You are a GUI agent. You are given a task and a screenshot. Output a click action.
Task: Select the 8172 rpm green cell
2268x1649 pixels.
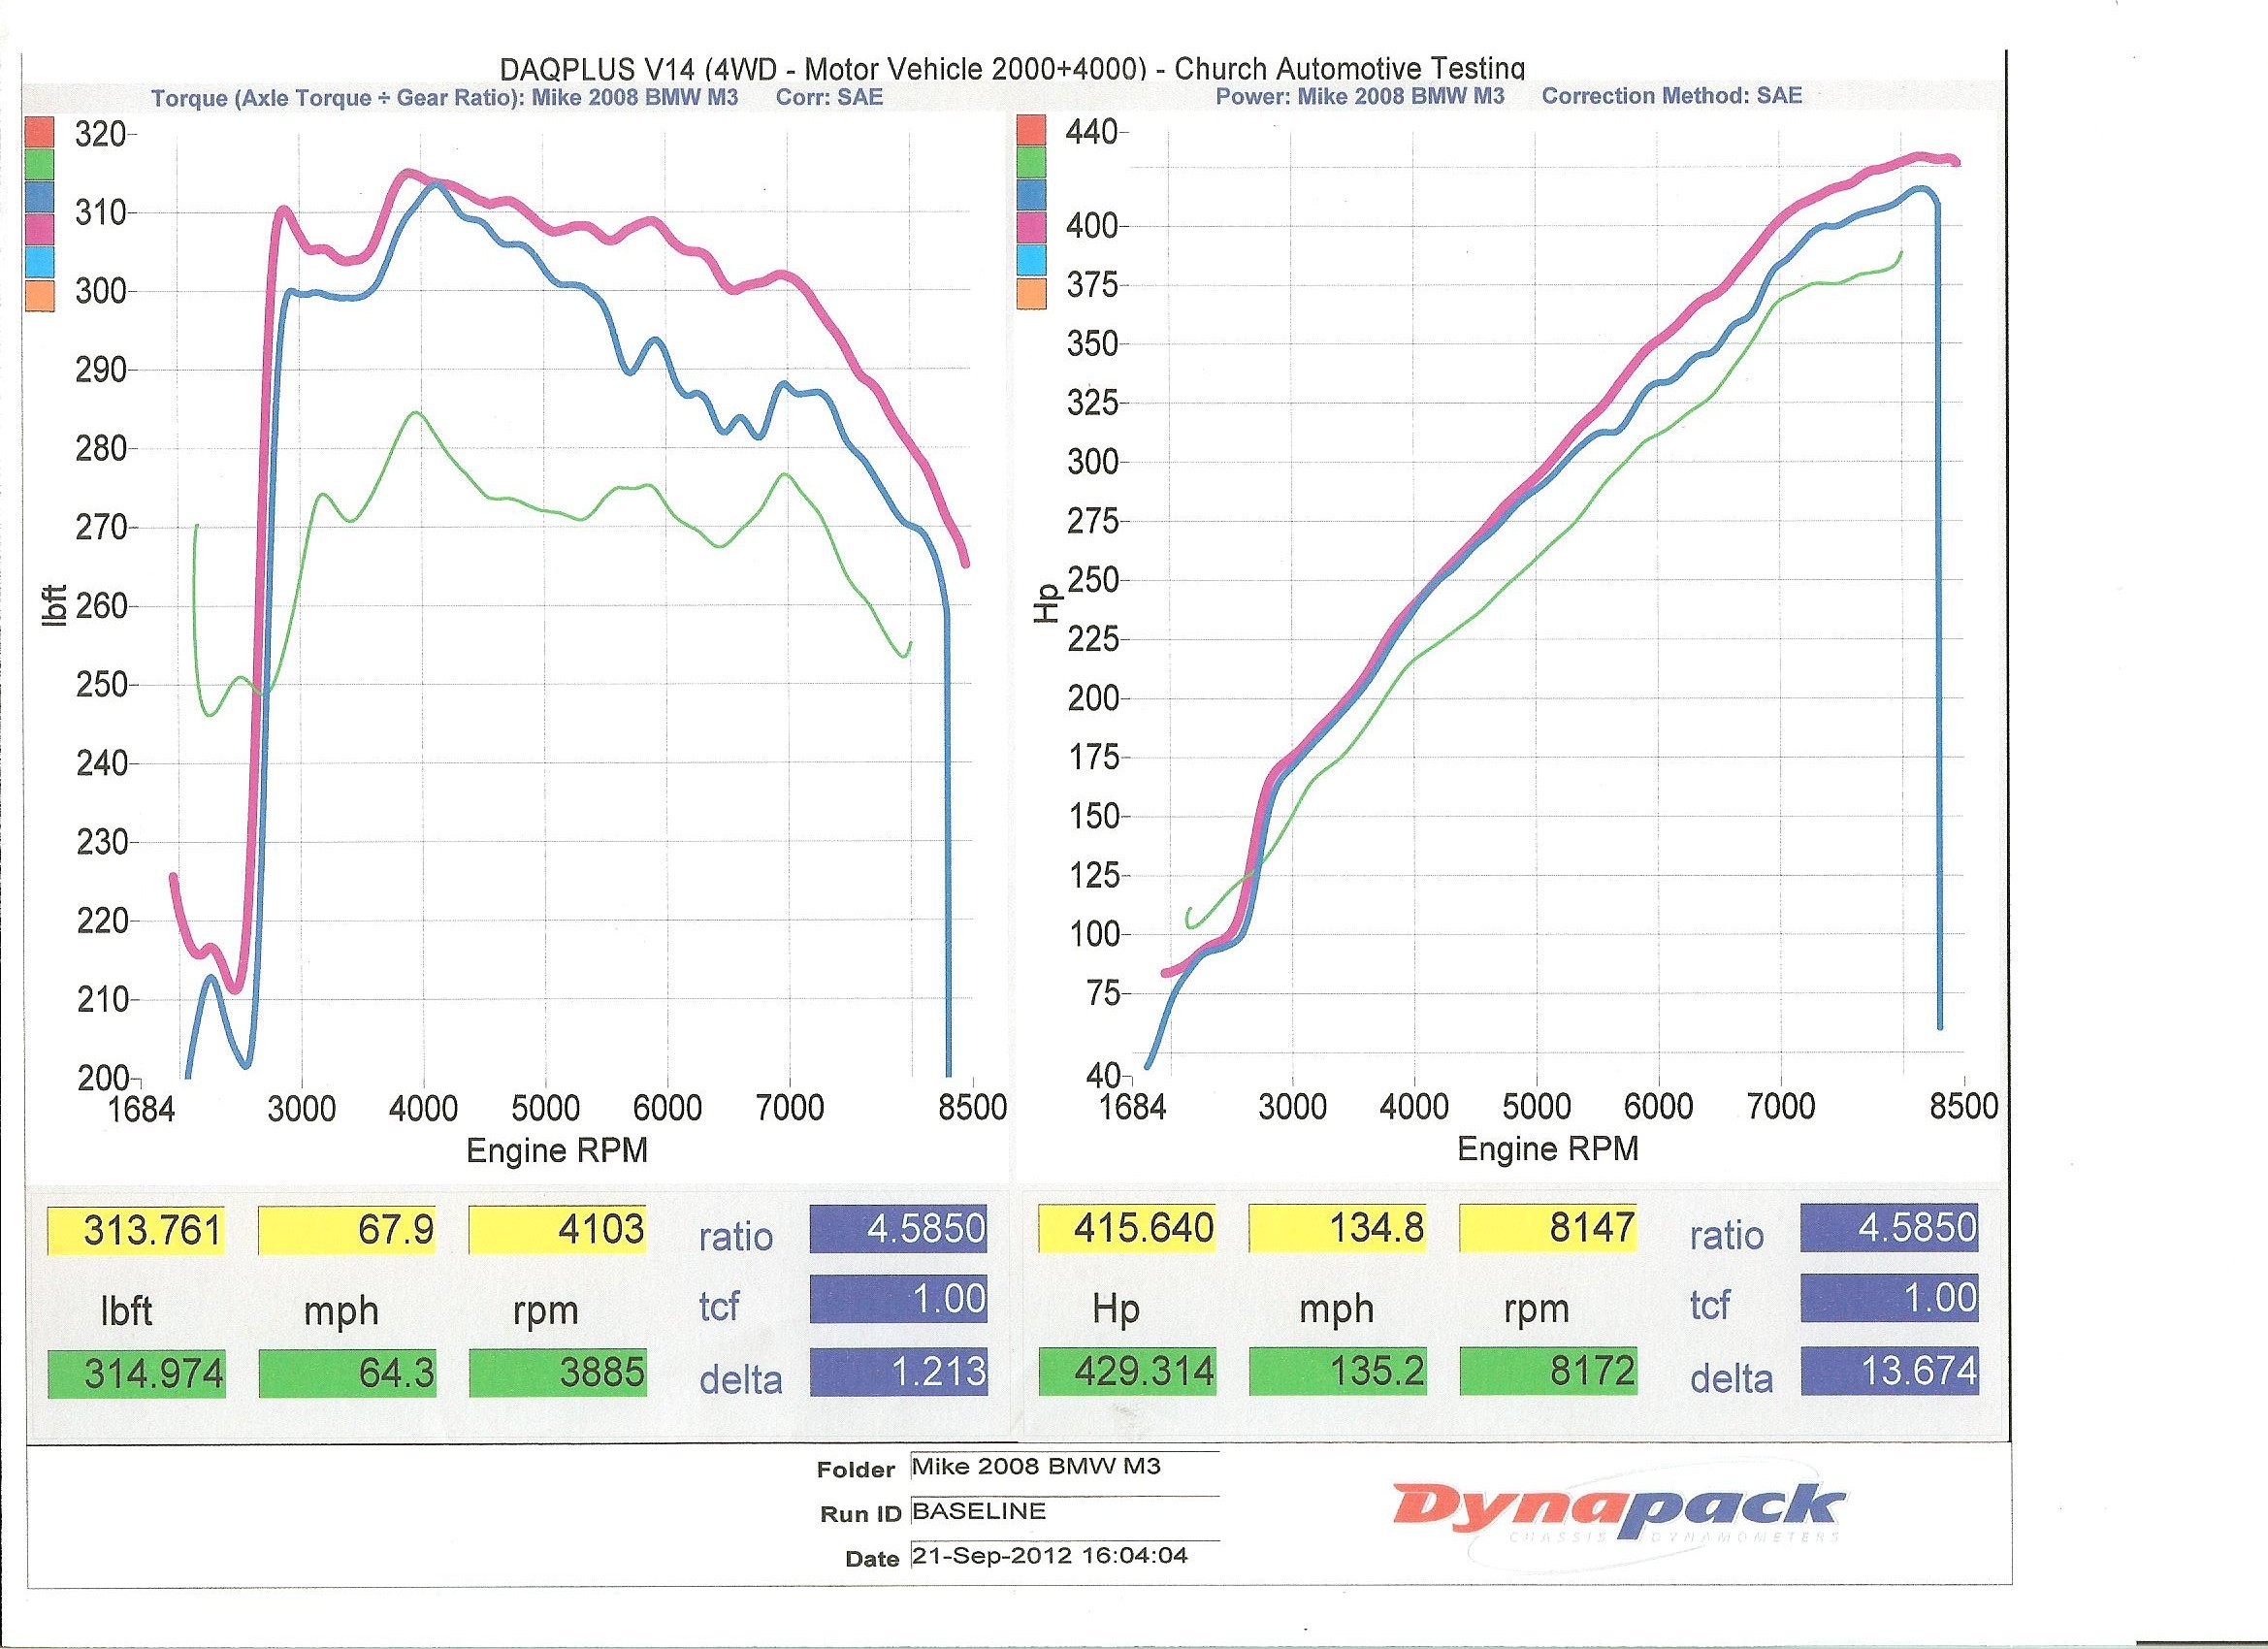pos(1548,1371)
